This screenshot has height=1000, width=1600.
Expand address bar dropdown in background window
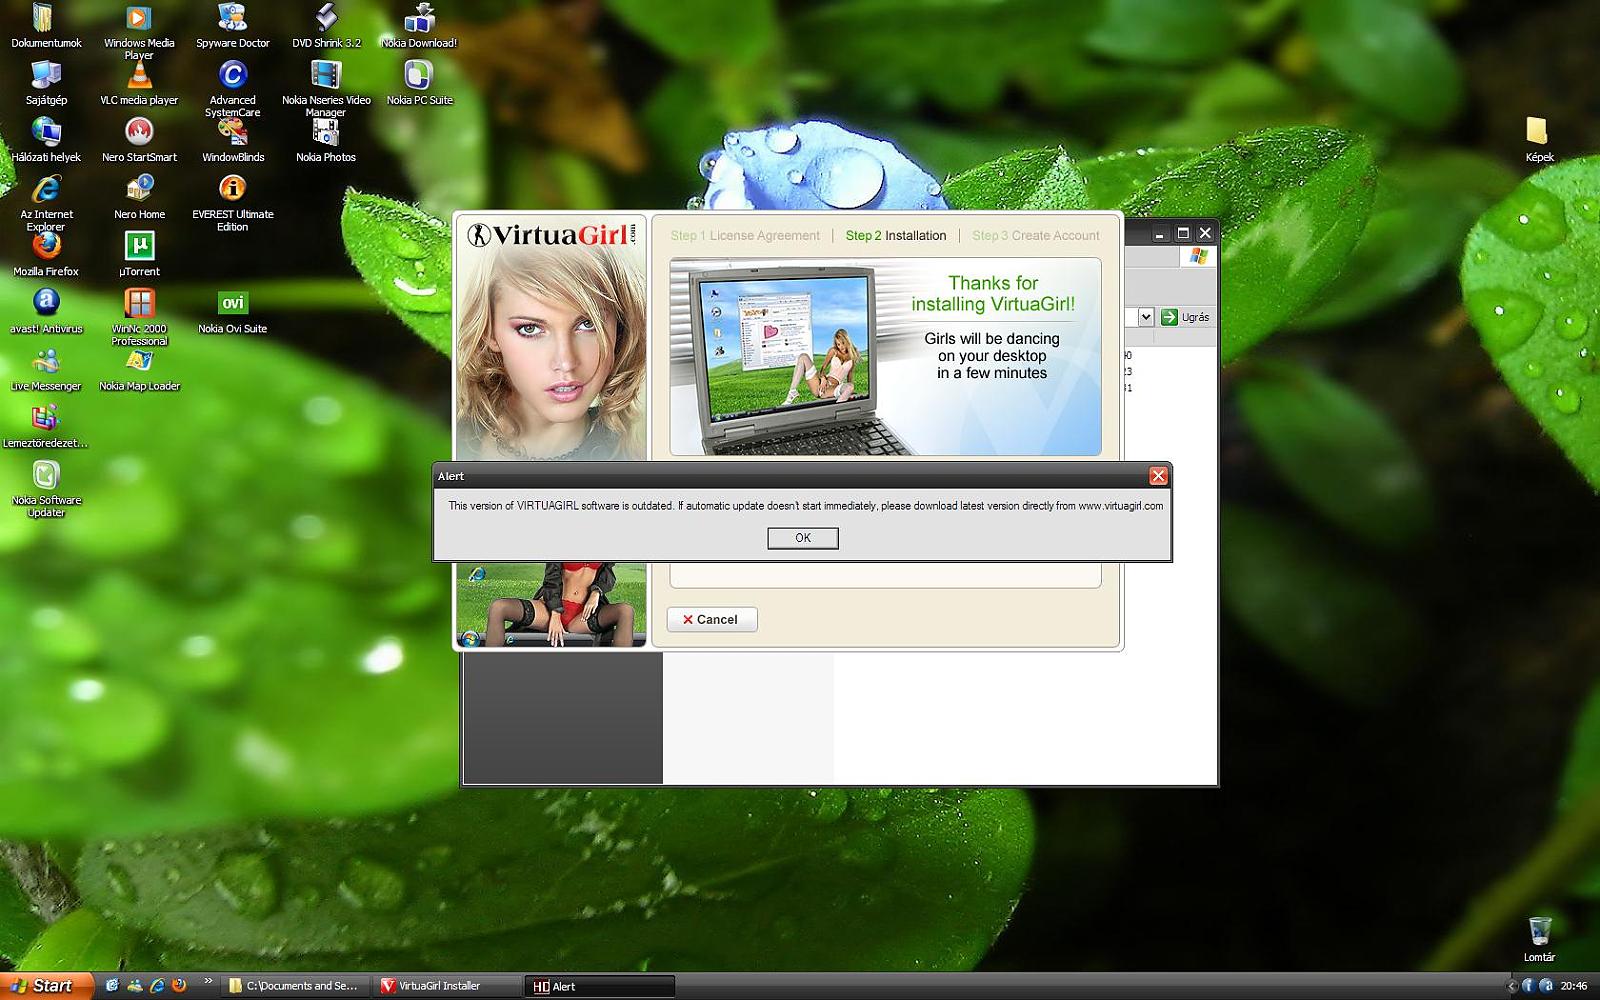click(x=1146, y=317)
